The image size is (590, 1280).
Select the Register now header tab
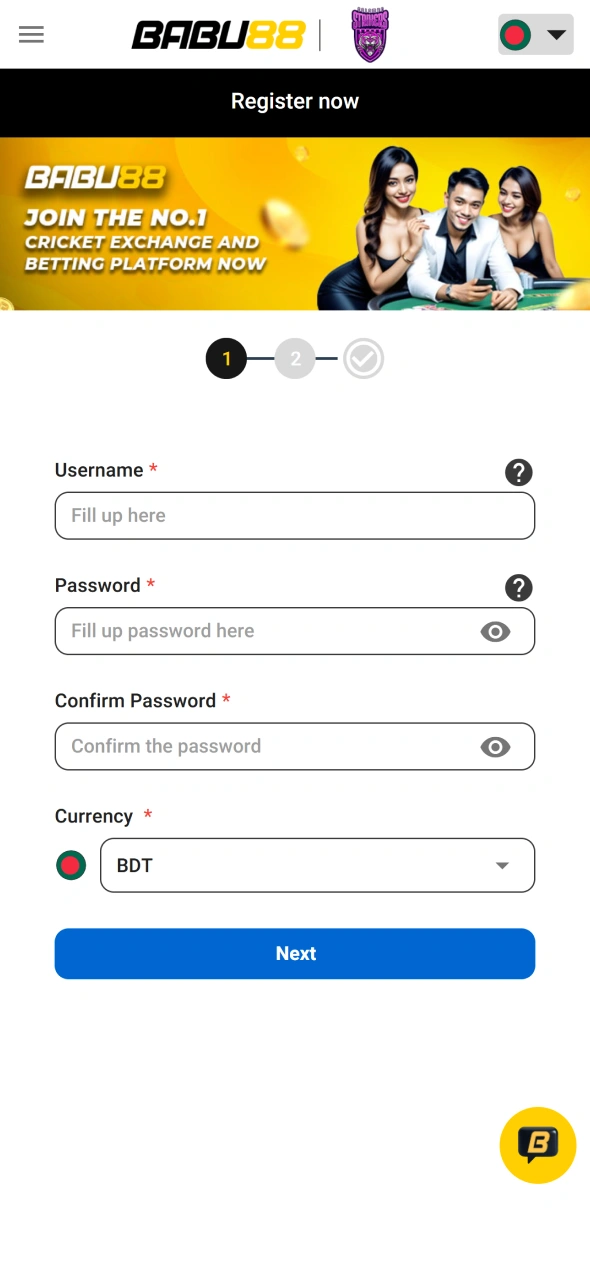(x=295, y=101)
